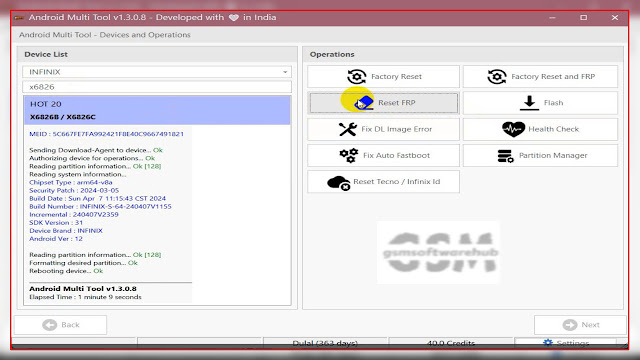Maximize the Android Multi Tool window
640x360 pixels.
point(584,18)
